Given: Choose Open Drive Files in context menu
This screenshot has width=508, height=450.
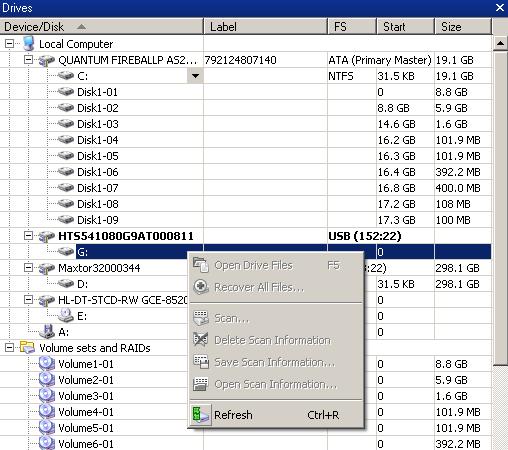Looking at the screenshot, I should 276,265.
